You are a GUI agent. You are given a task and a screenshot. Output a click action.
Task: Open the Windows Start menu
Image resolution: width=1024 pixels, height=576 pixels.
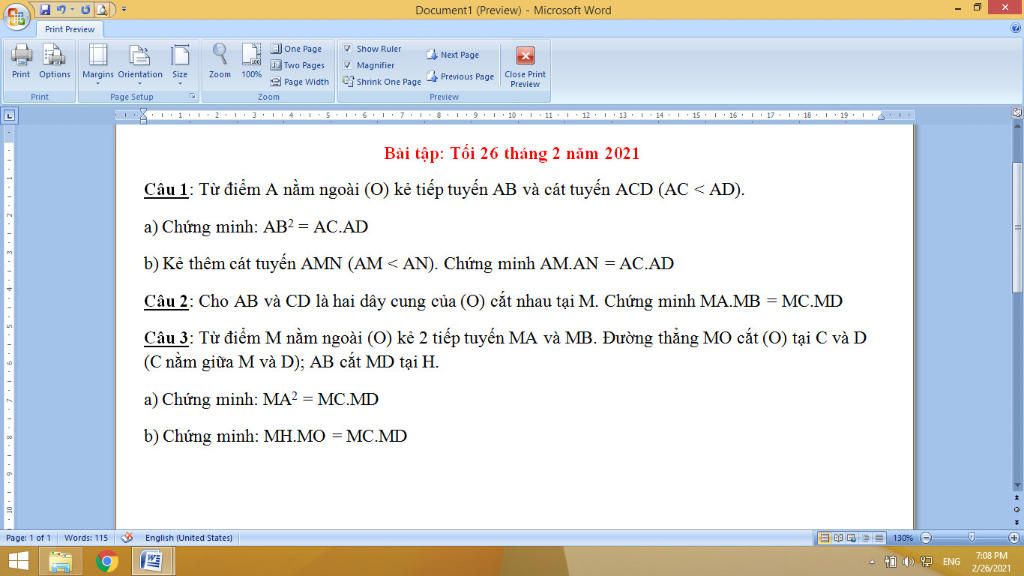[18, 562]
